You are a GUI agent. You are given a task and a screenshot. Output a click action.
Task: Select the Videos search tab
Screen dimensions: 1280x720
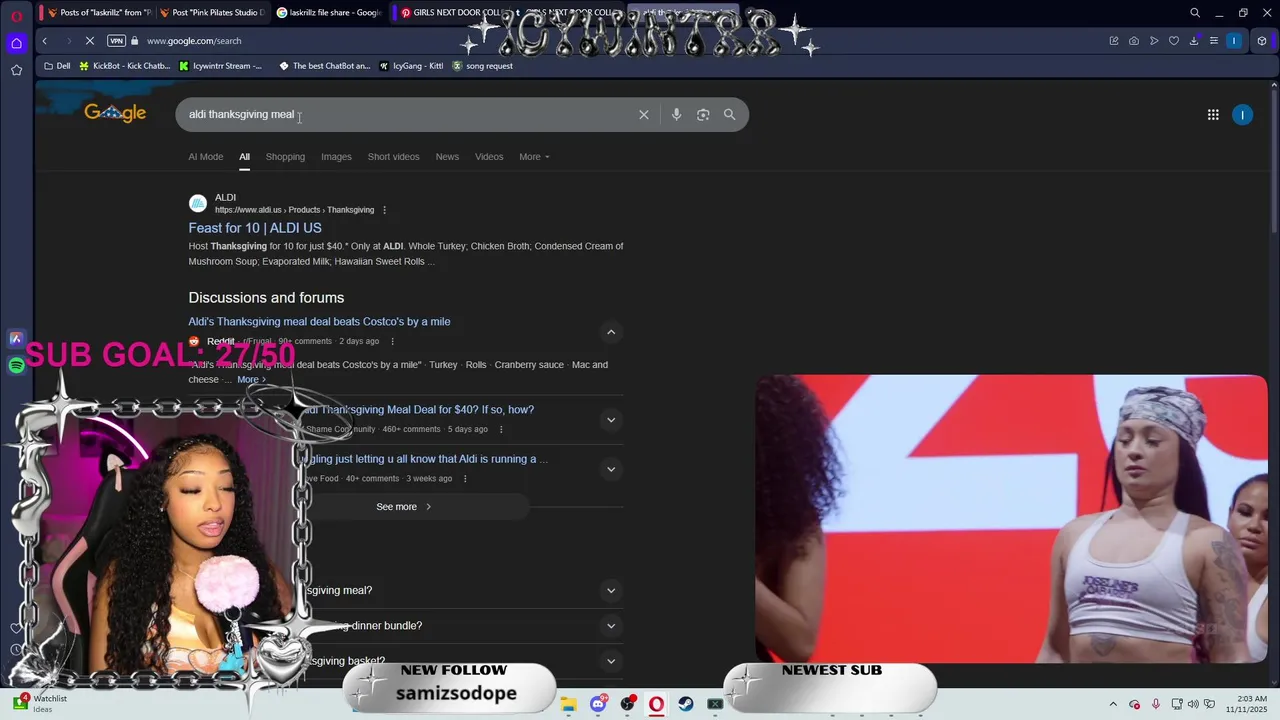click(489, 157)
